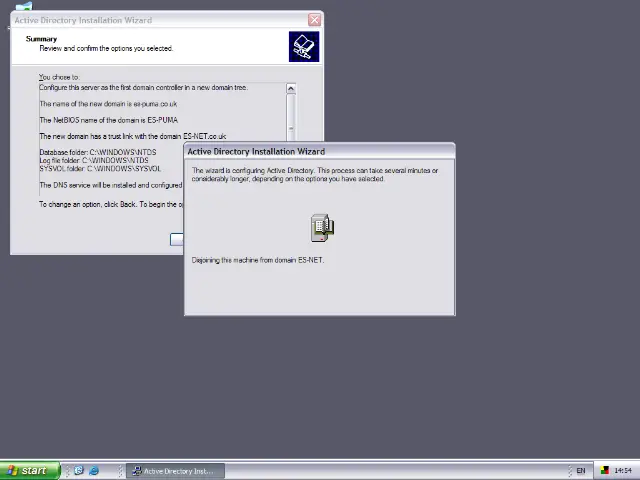Click the summary text box scrollbar track
The height and width of the screenshot is (480, 640).
[290, 108]
